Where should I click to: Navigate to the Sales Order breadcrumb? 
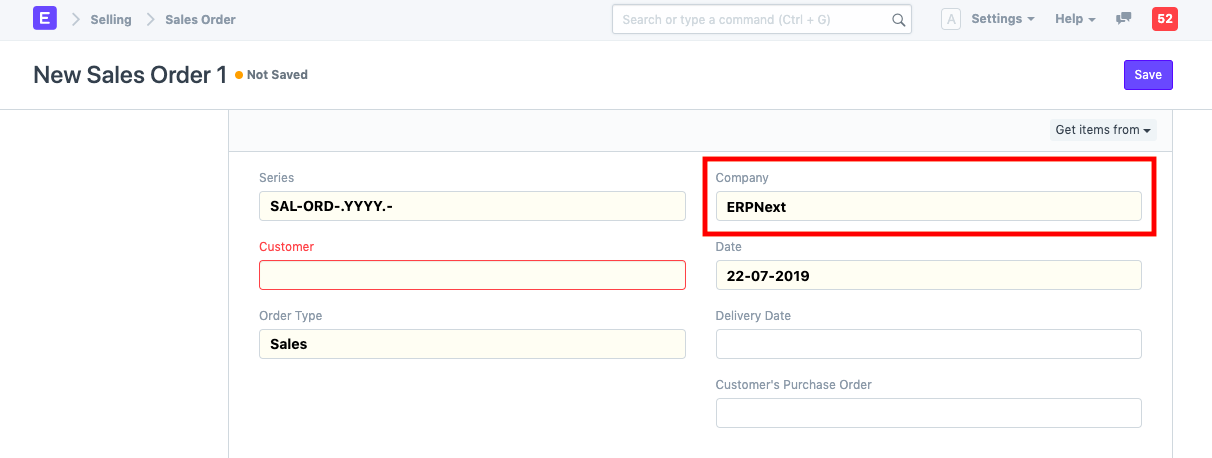pos(200,19)
